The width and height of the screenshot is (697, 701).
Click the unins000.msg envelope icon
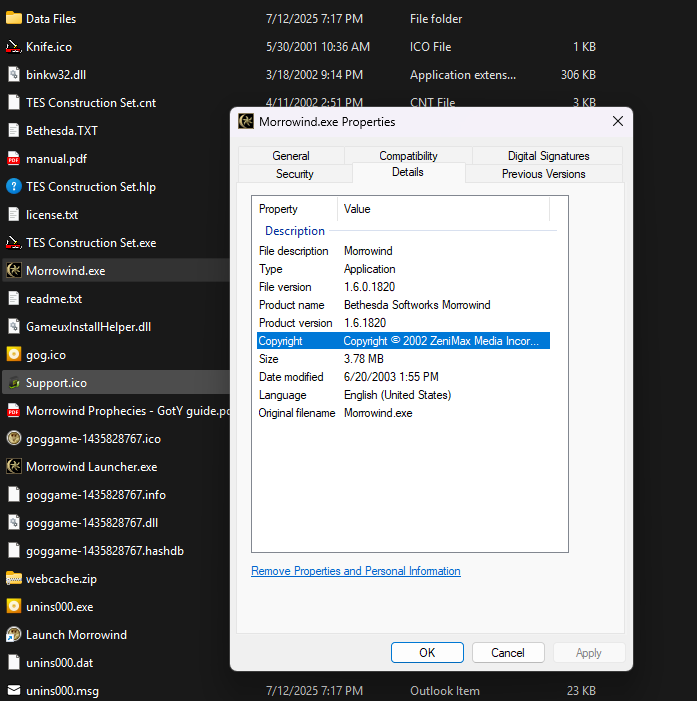tap(14, 691)
